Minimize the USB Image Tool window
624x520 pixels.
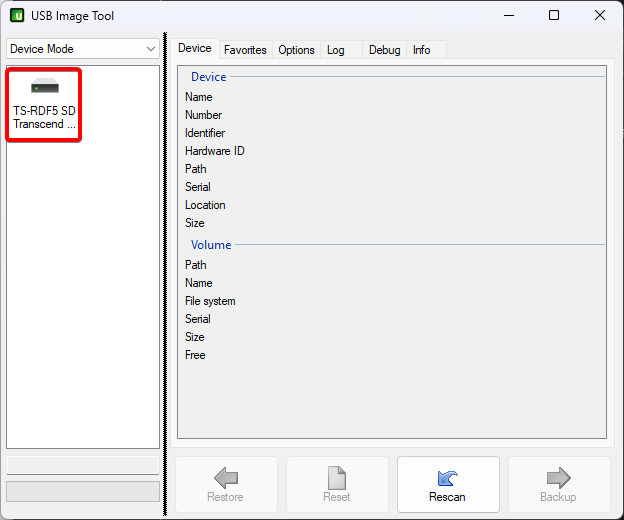(x=508, y=15)
